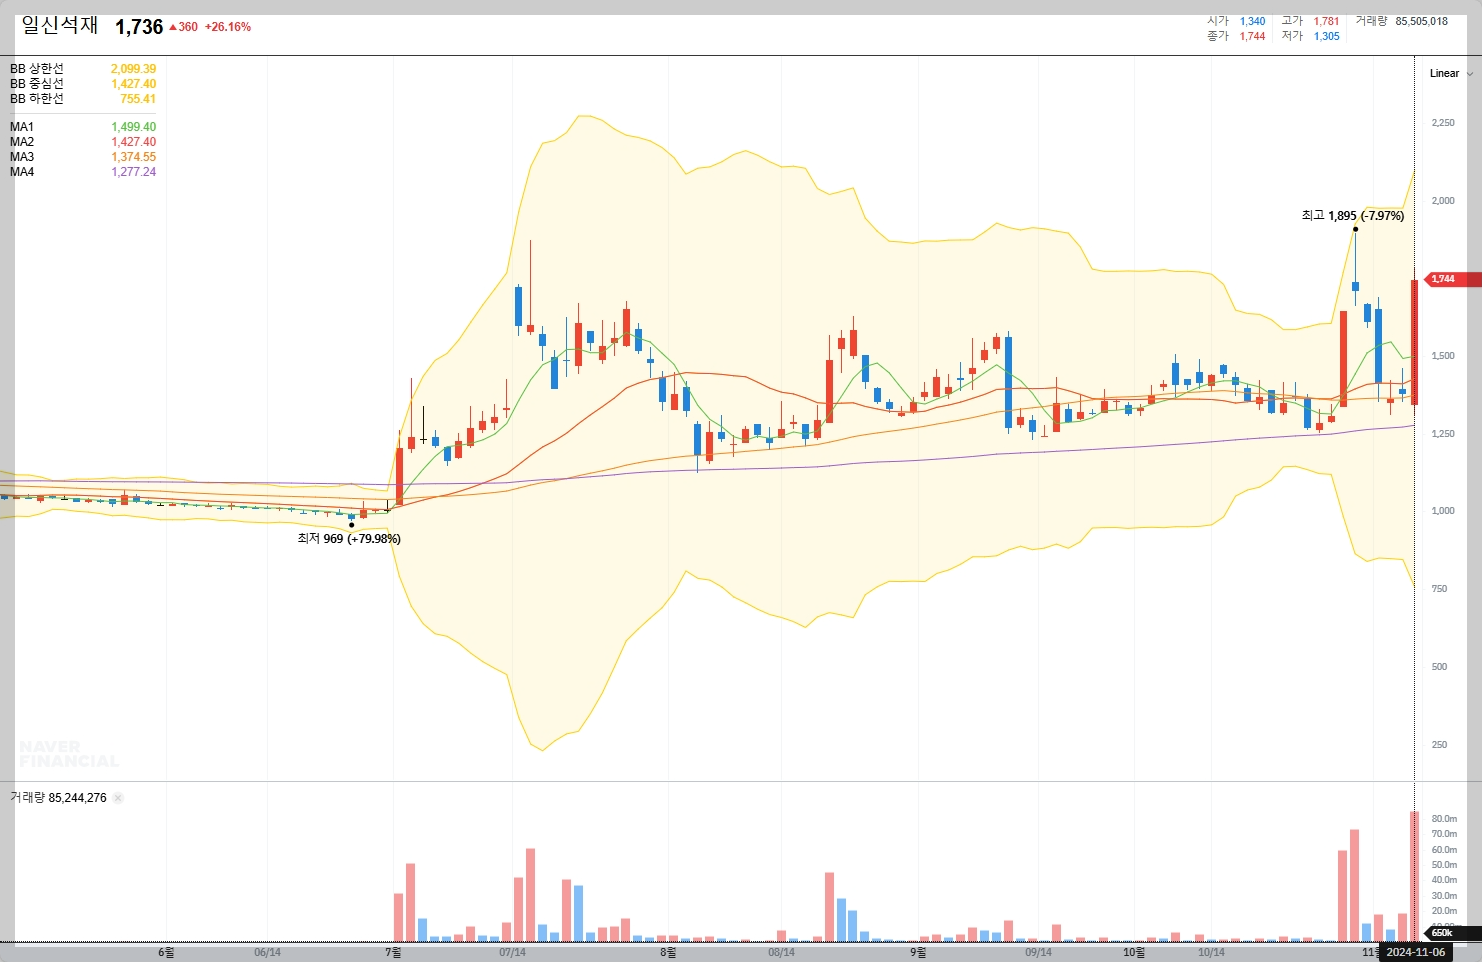
Task: Click the 08/14 date axis label
Action: coord(781,952)
